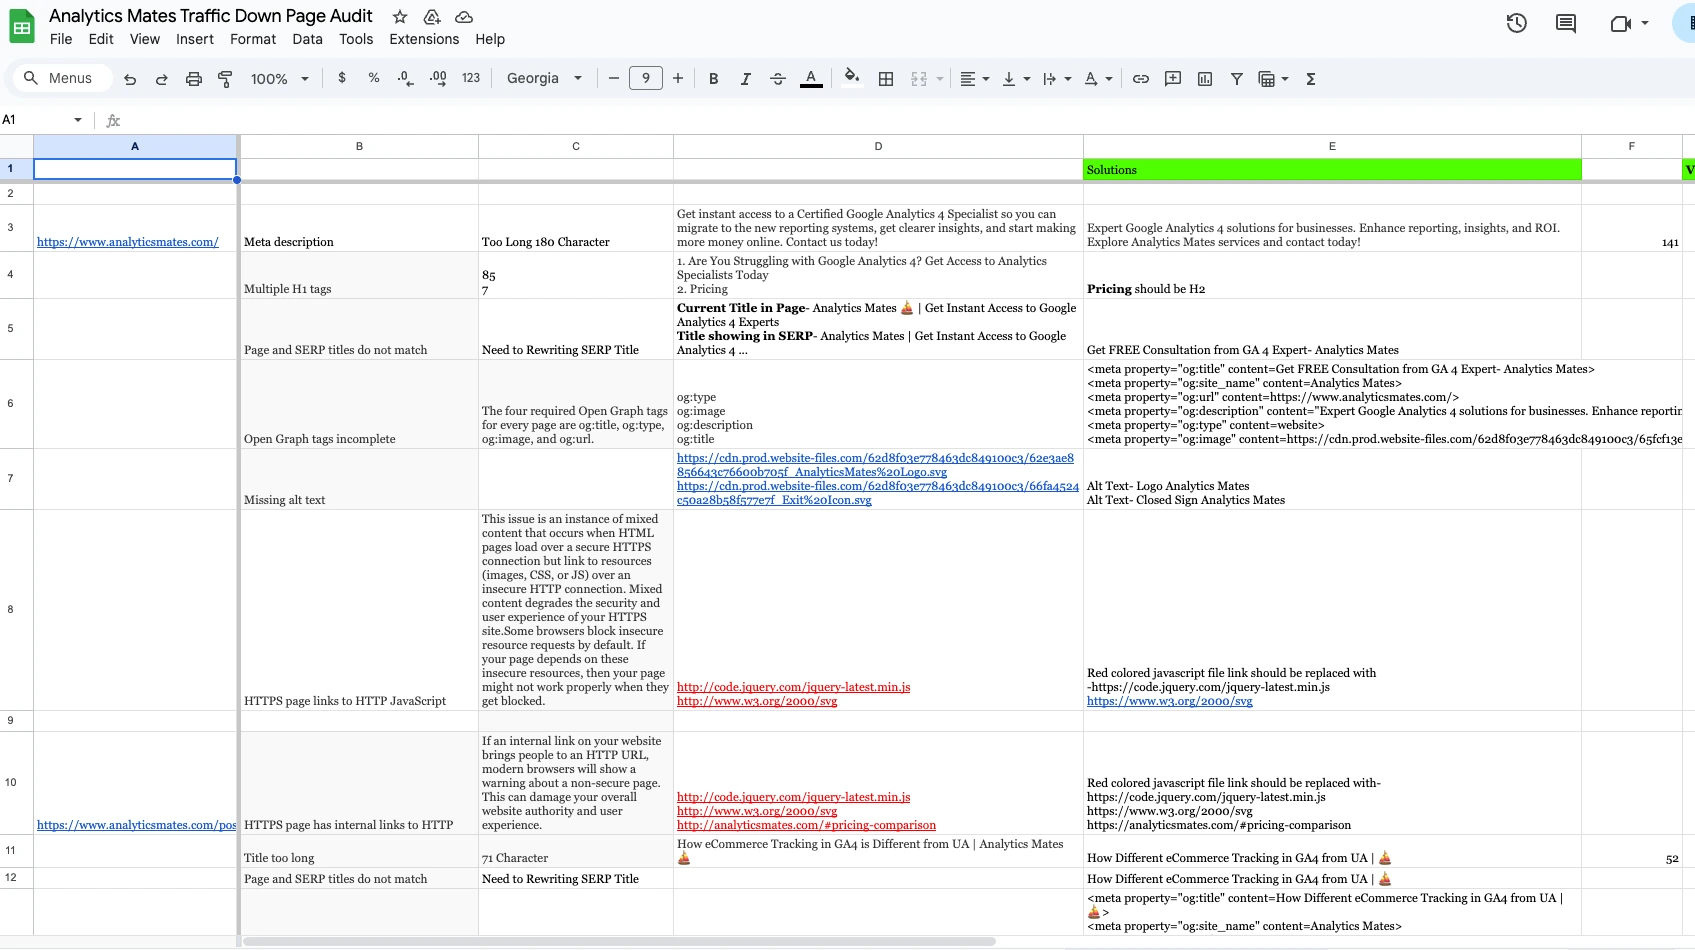Image resolution: width=1695 pixels, height=950 pixels.
Task: Open more number formats 123
Action: point(471,78)
